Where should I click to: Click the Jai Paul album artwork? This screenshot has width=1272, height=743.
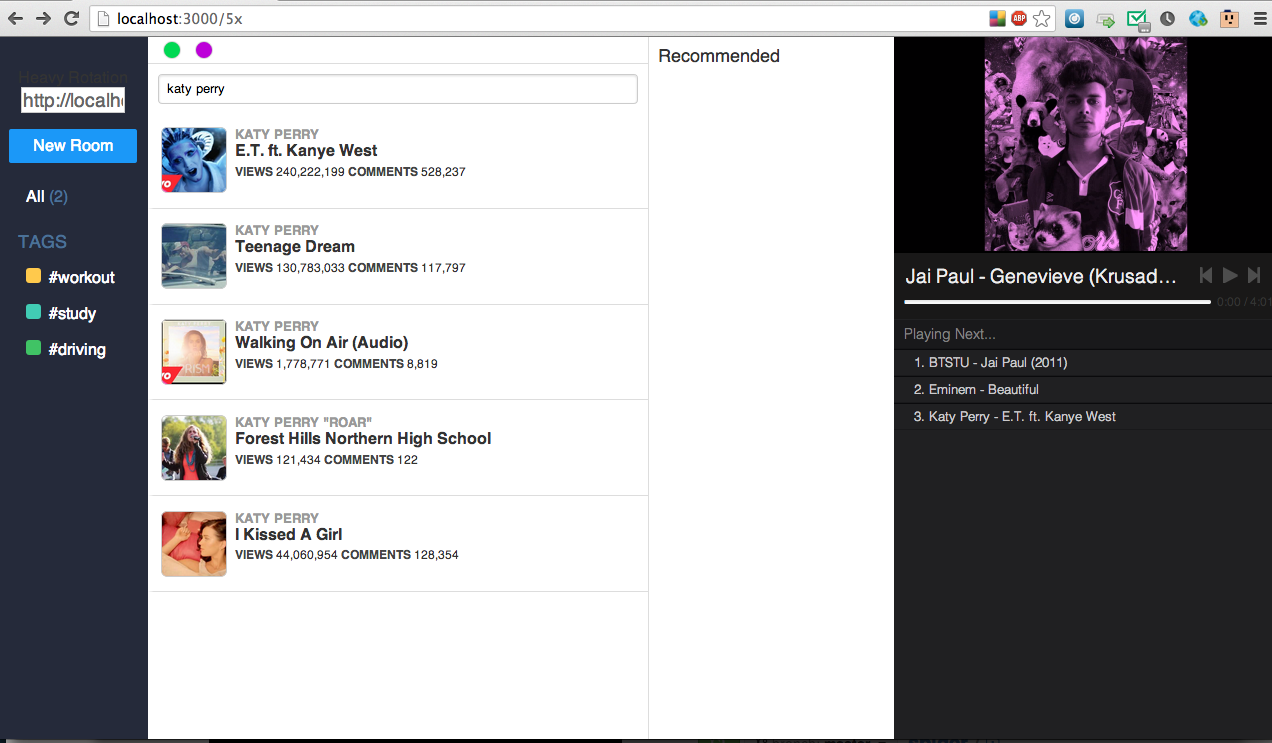[x=1086, y=144]
